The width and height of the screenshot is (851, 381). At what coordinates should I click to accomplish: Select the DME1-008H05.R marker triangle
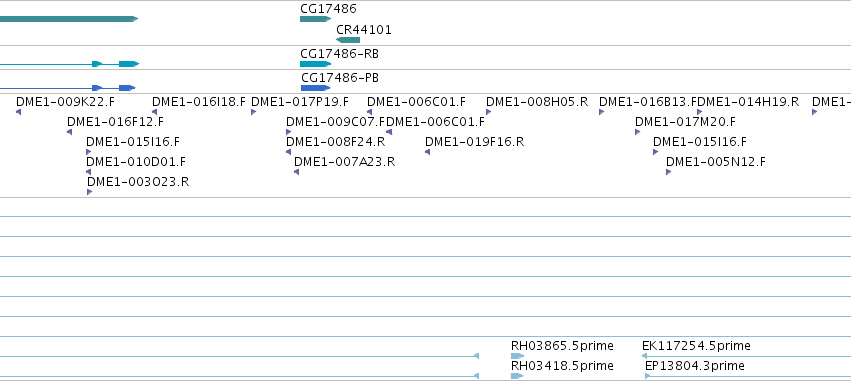pos(488,112)
